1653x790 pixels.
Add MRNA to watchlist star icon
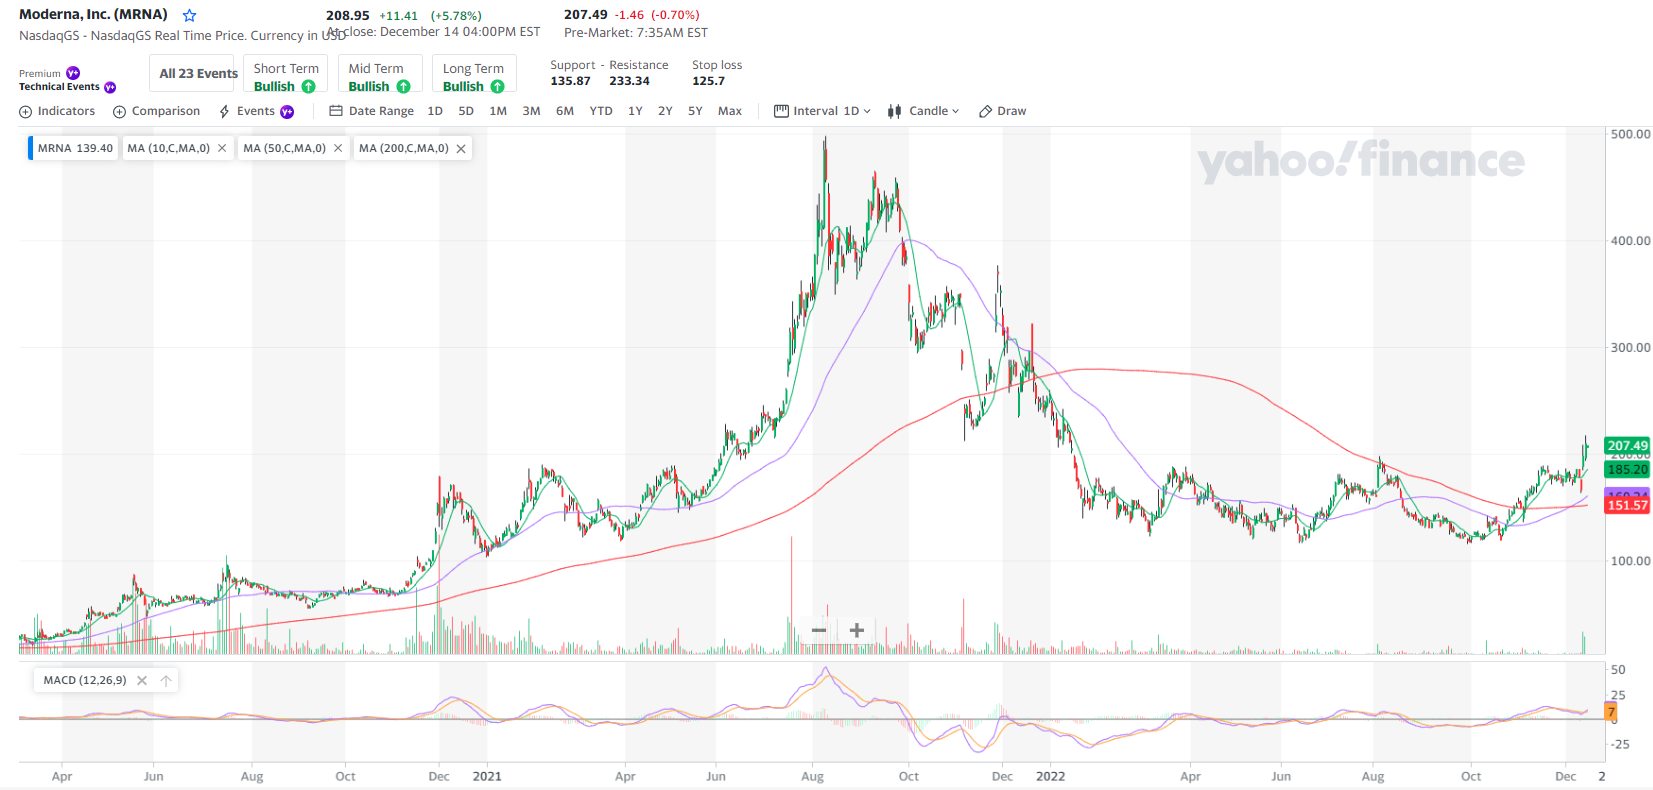[190, 16]
